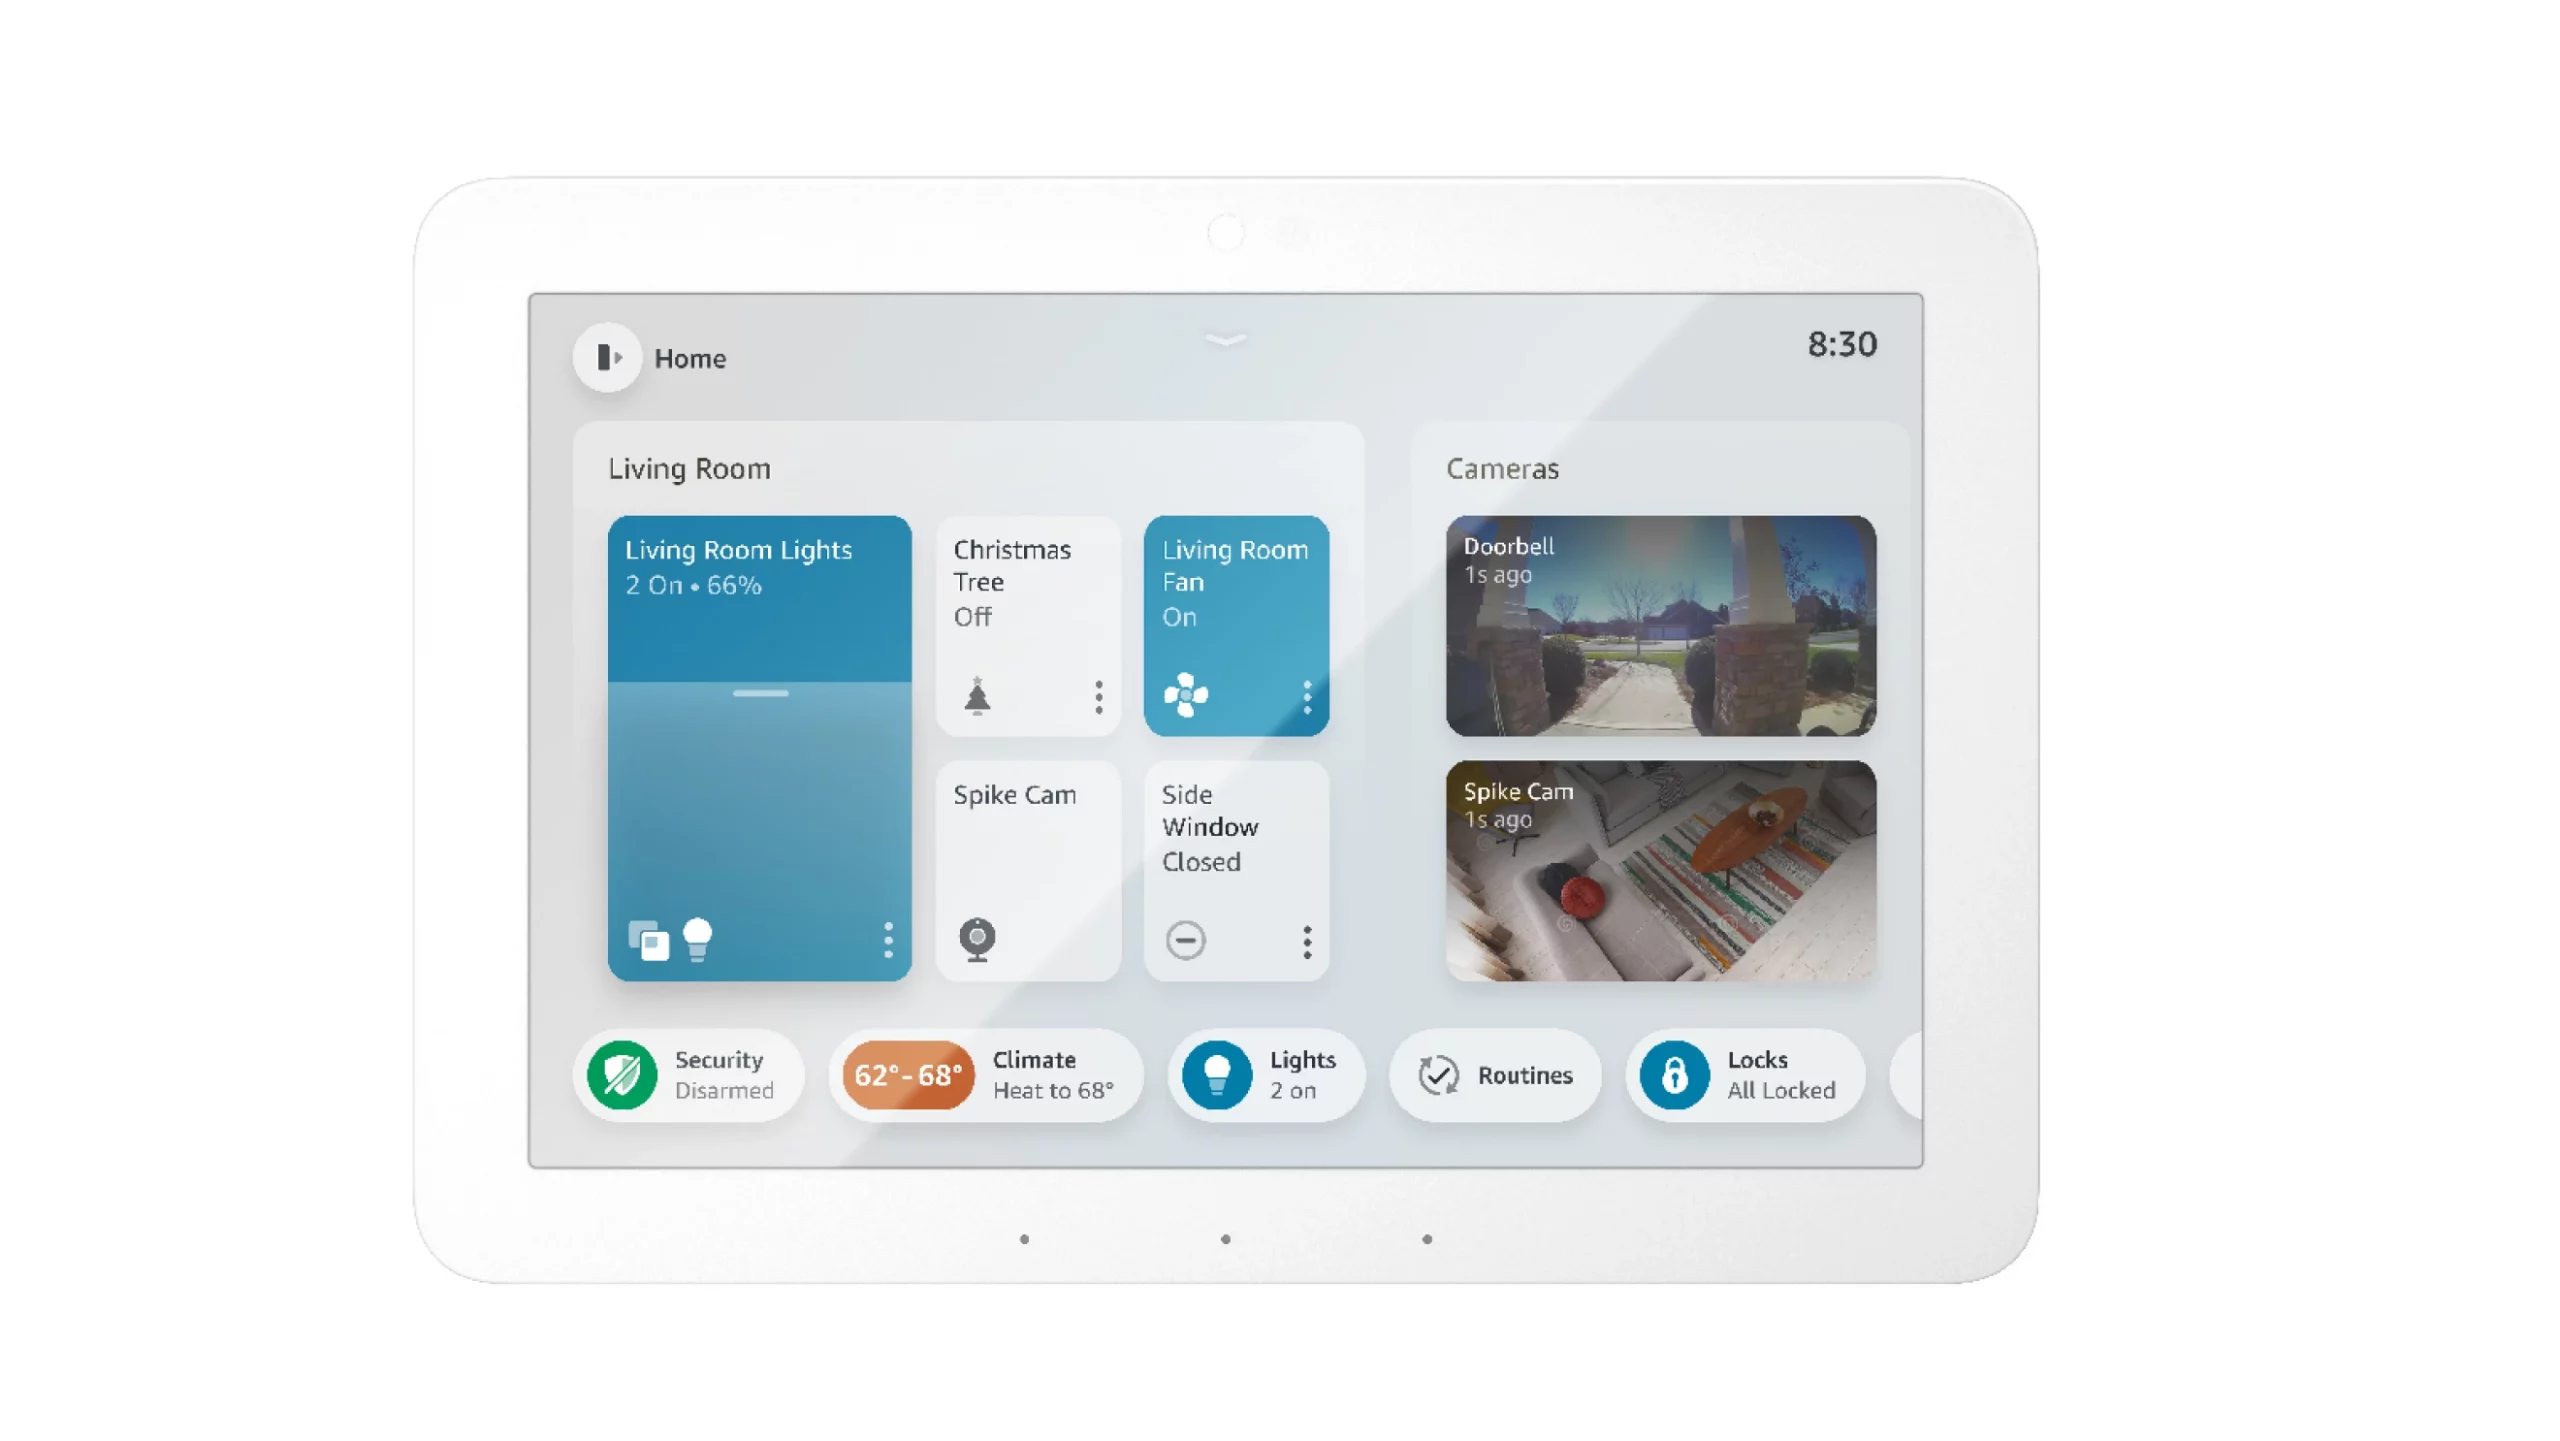Expand the Living Room Lights options menu
The height and width of the screenshot is (1441, 2560).
coord(888,940)
